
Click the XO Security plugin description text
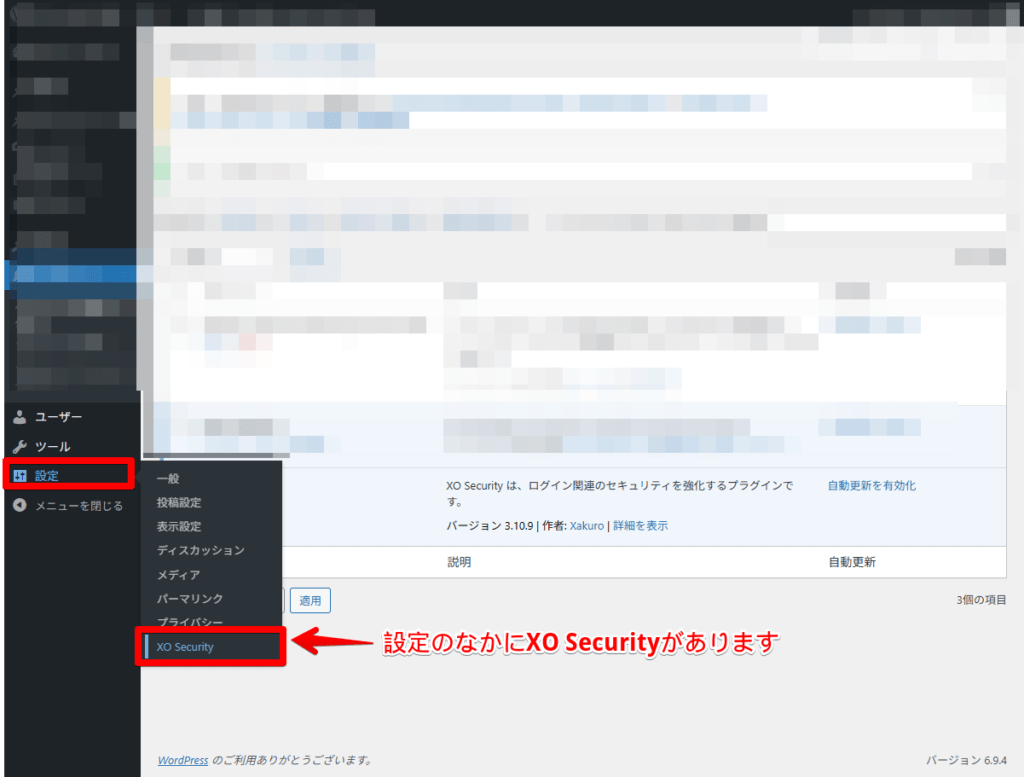click(x=620, y=494)
